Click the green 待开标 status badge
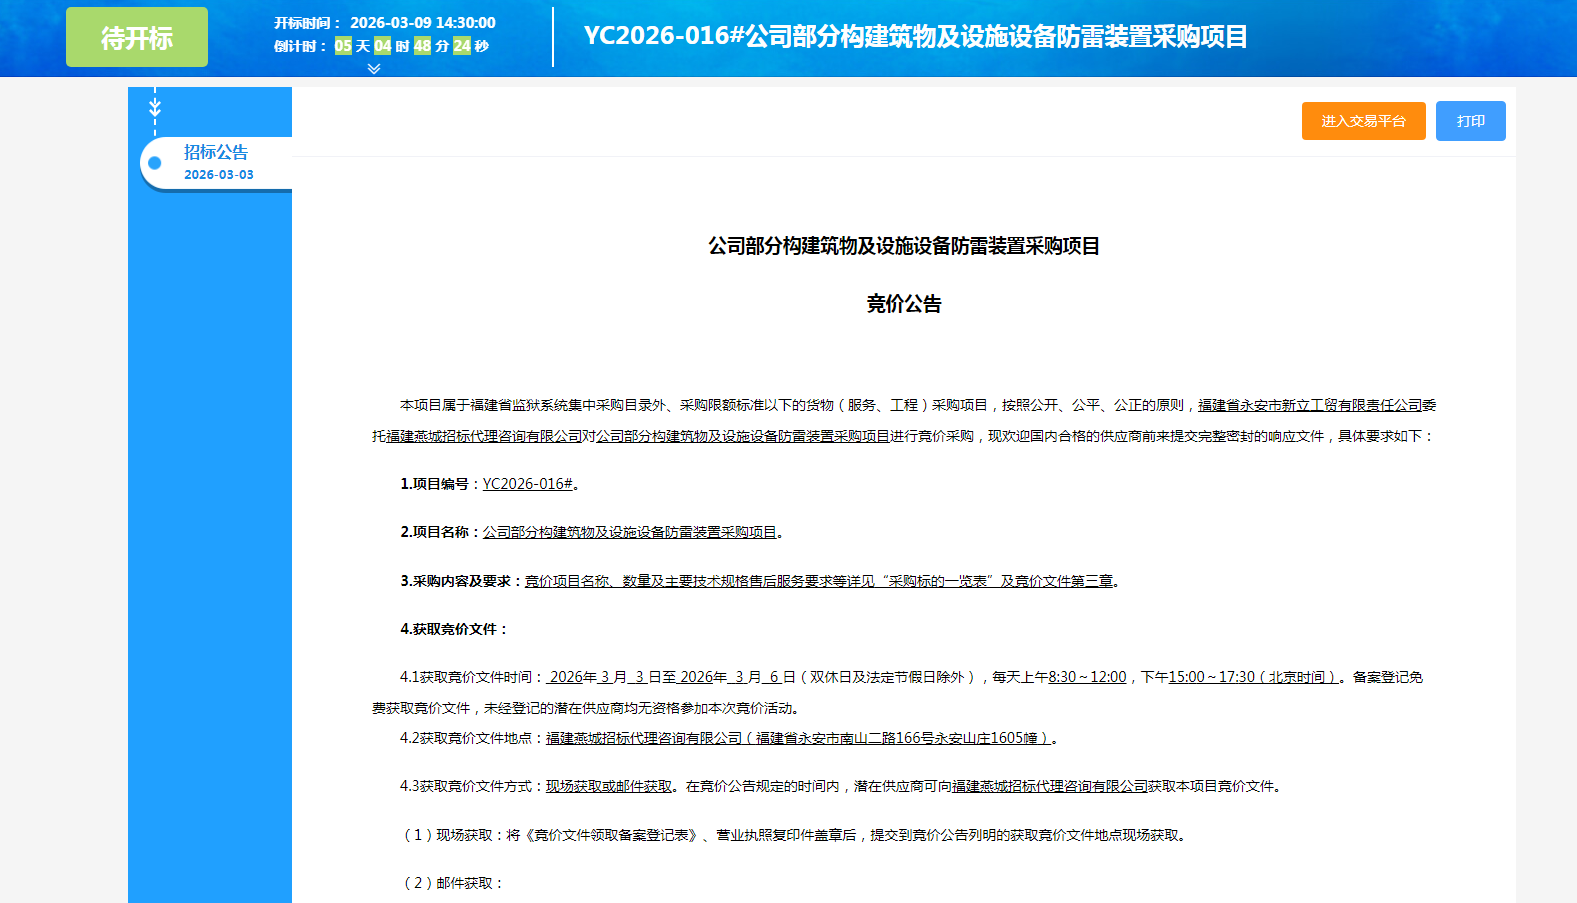The height and width of the screenshot is (903, 1577). point(137,38)
